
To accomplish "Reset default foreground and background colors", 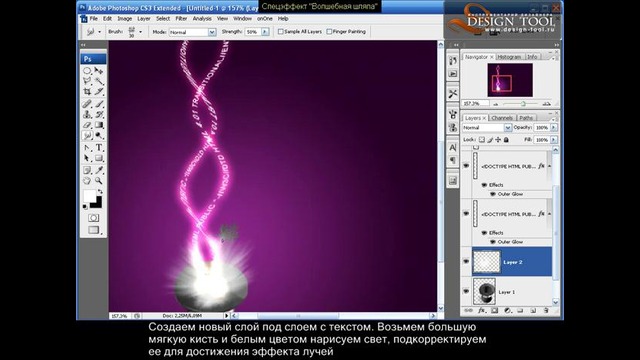I will (85, 207).
